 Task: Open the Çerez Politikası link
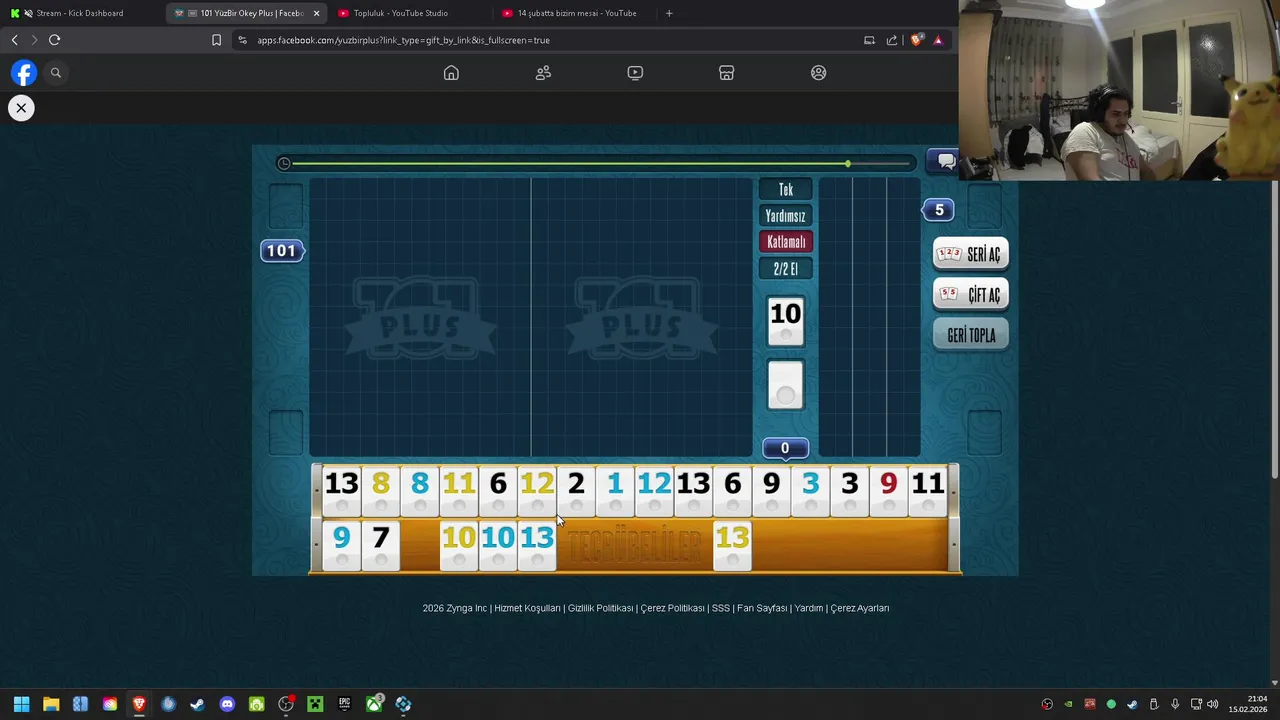pyautogui.click(x=672, y=608)
